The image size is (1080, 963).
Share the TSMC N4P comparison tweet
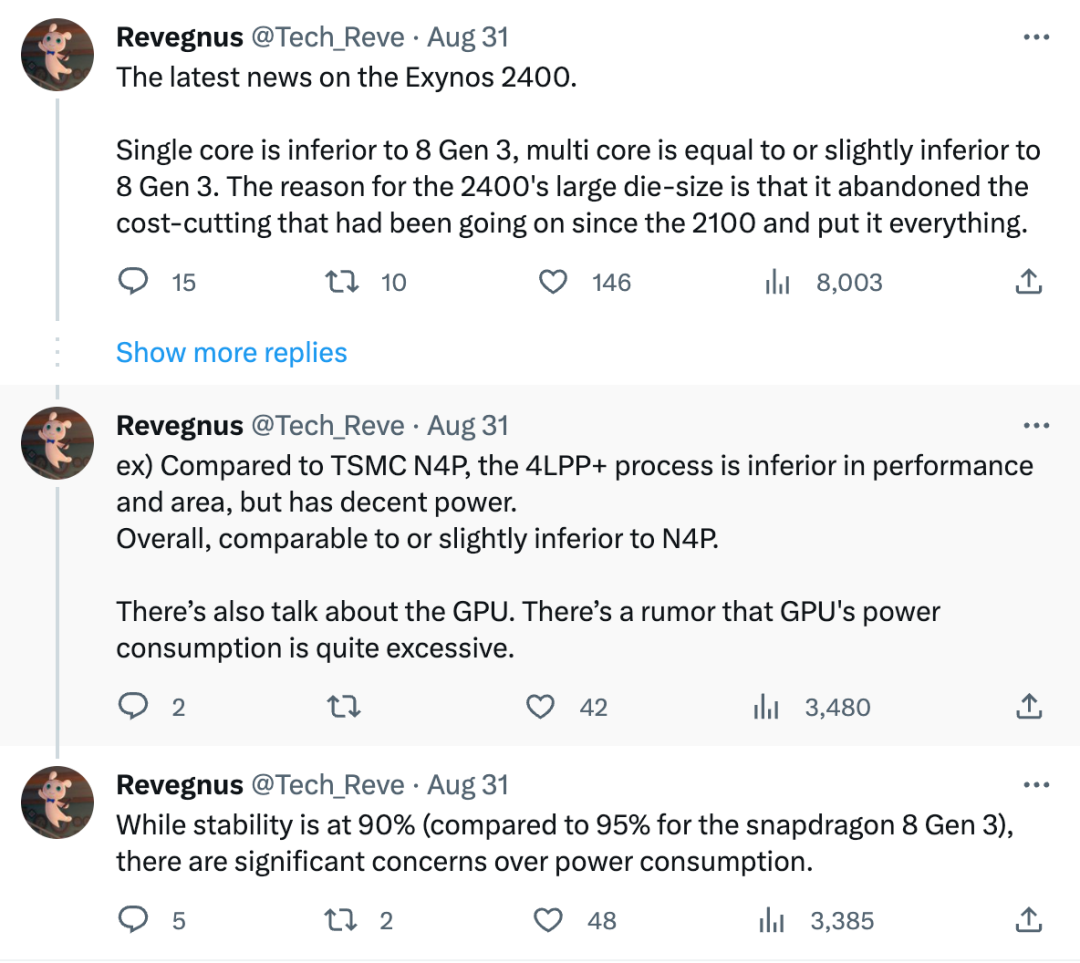click(x=1028, y=707)
